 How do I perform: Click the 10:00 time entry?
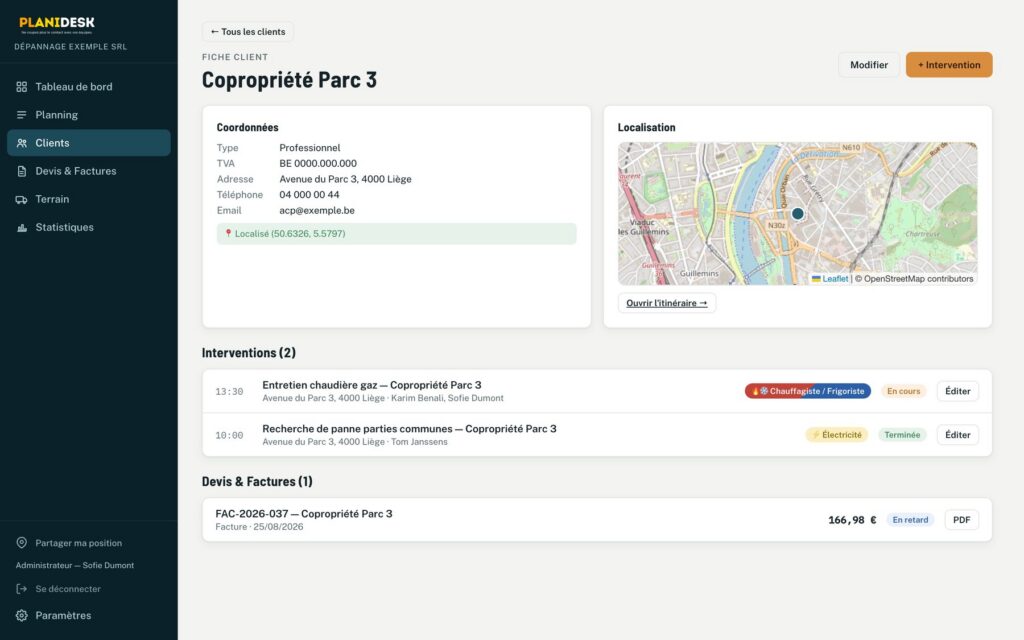pyautogui.click(x=229, y=435)
